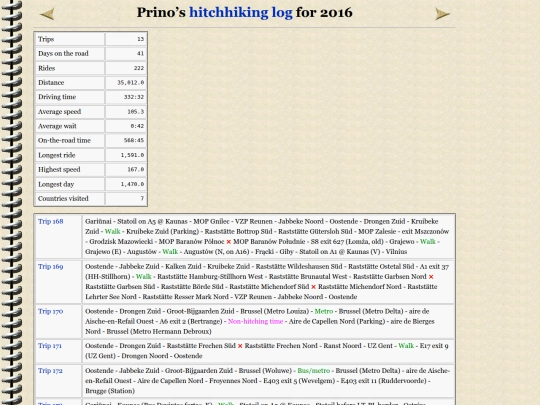
Task: Click the green 'Walk' text in Trip 169
Action: pos(144,277)
